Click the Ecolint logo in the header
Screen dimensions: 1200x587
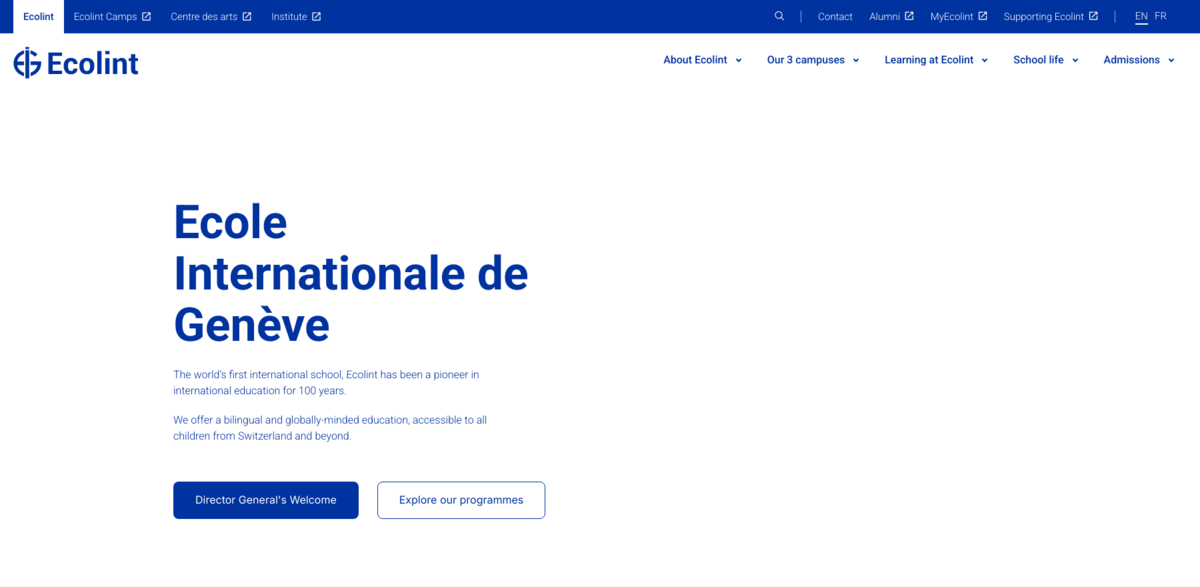click(75, 62)
